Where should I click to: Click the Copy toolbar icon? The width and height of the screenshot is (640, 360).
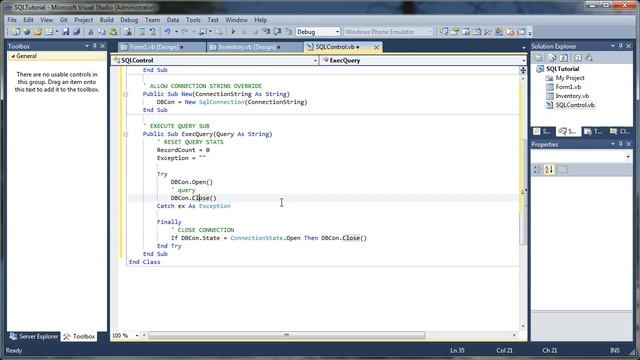click(102, 32)
